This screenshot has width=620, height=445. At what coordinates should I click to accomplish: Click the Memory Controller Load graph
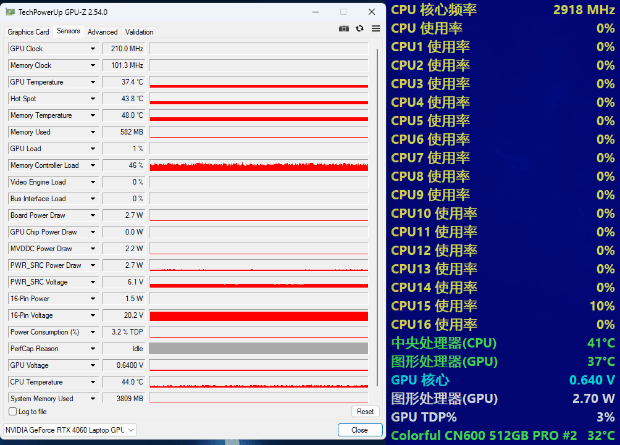[259, 165]
